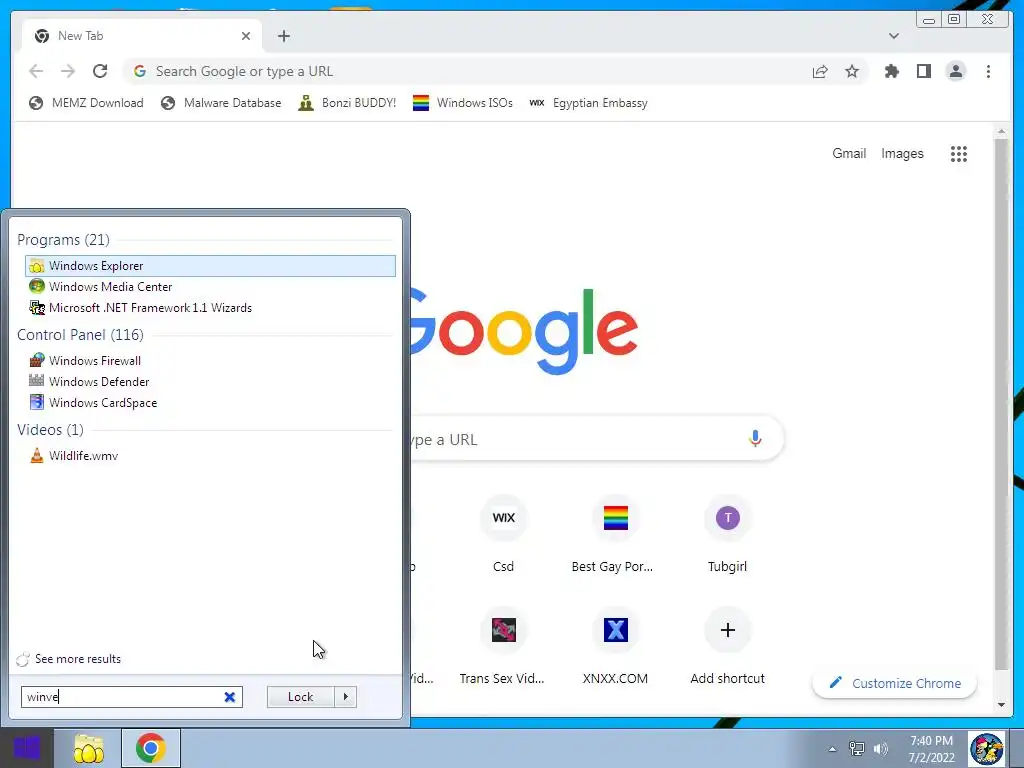Reload the page in Chrome

[x=100, y=71]
